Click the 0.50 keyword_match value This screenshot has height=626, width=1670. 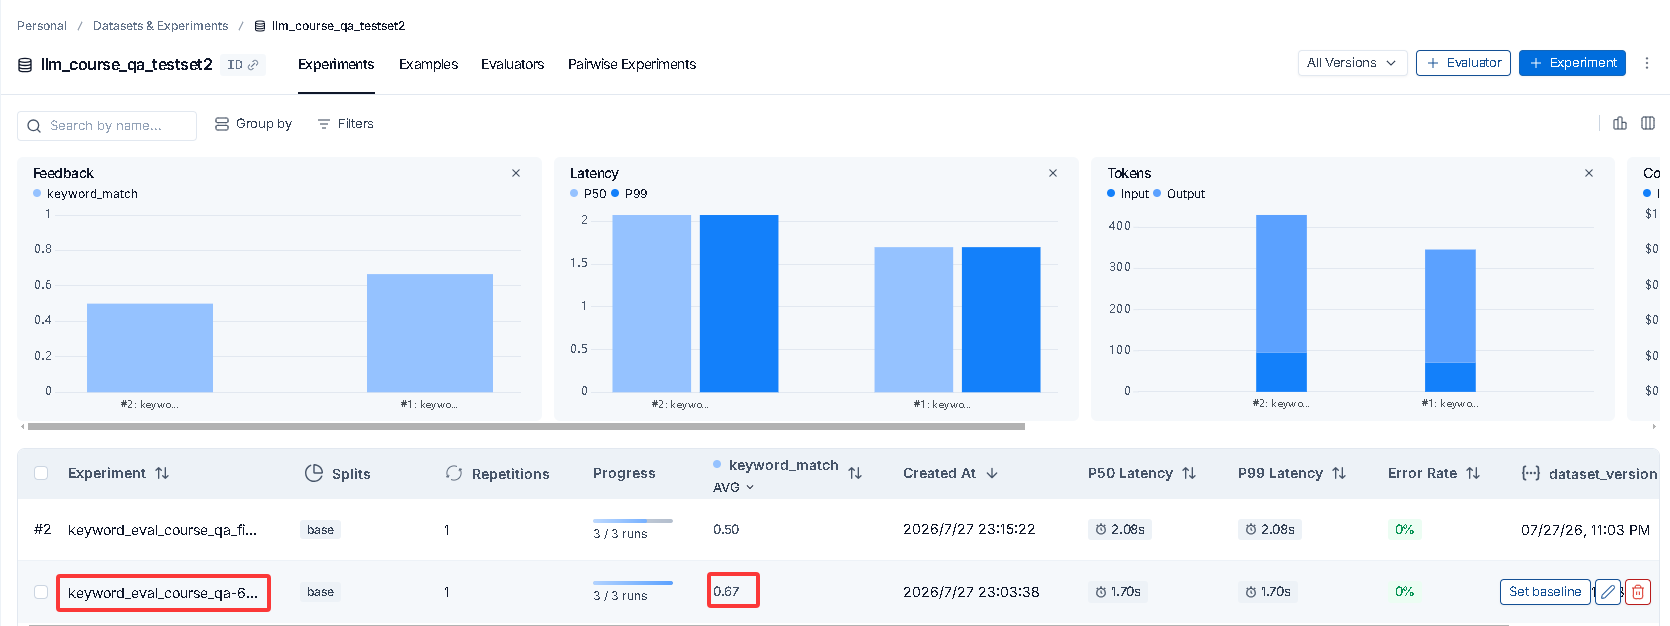point(726,530)
